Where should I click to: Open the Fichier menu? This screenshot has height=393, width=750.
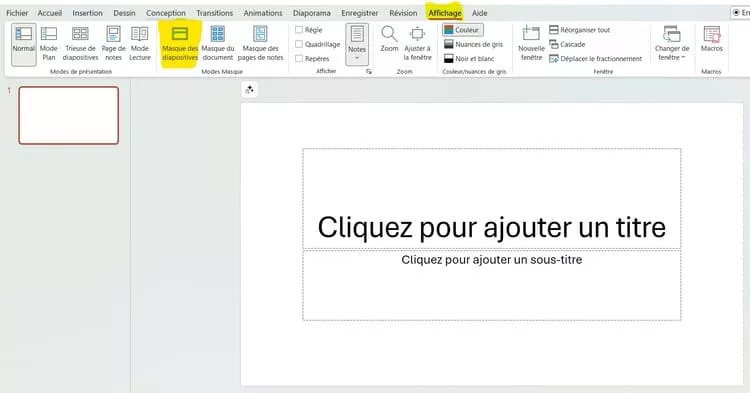pos(17,13)
